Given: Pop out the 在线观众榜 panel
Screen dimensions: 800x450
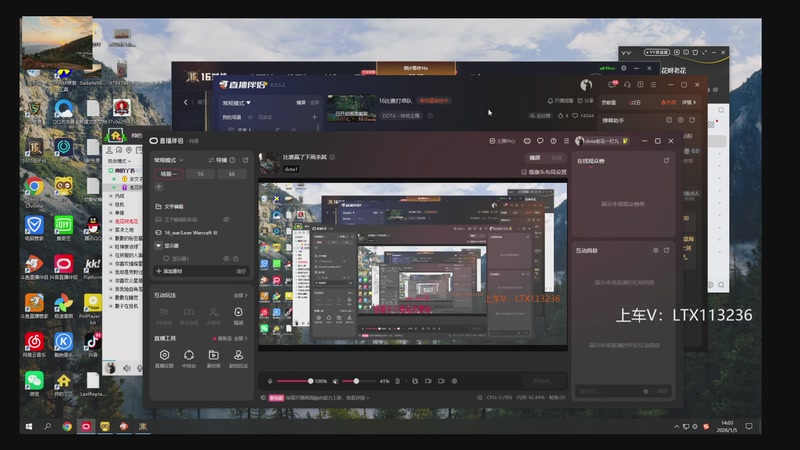Looking at the screenshot, I should (x=666, y=160).
